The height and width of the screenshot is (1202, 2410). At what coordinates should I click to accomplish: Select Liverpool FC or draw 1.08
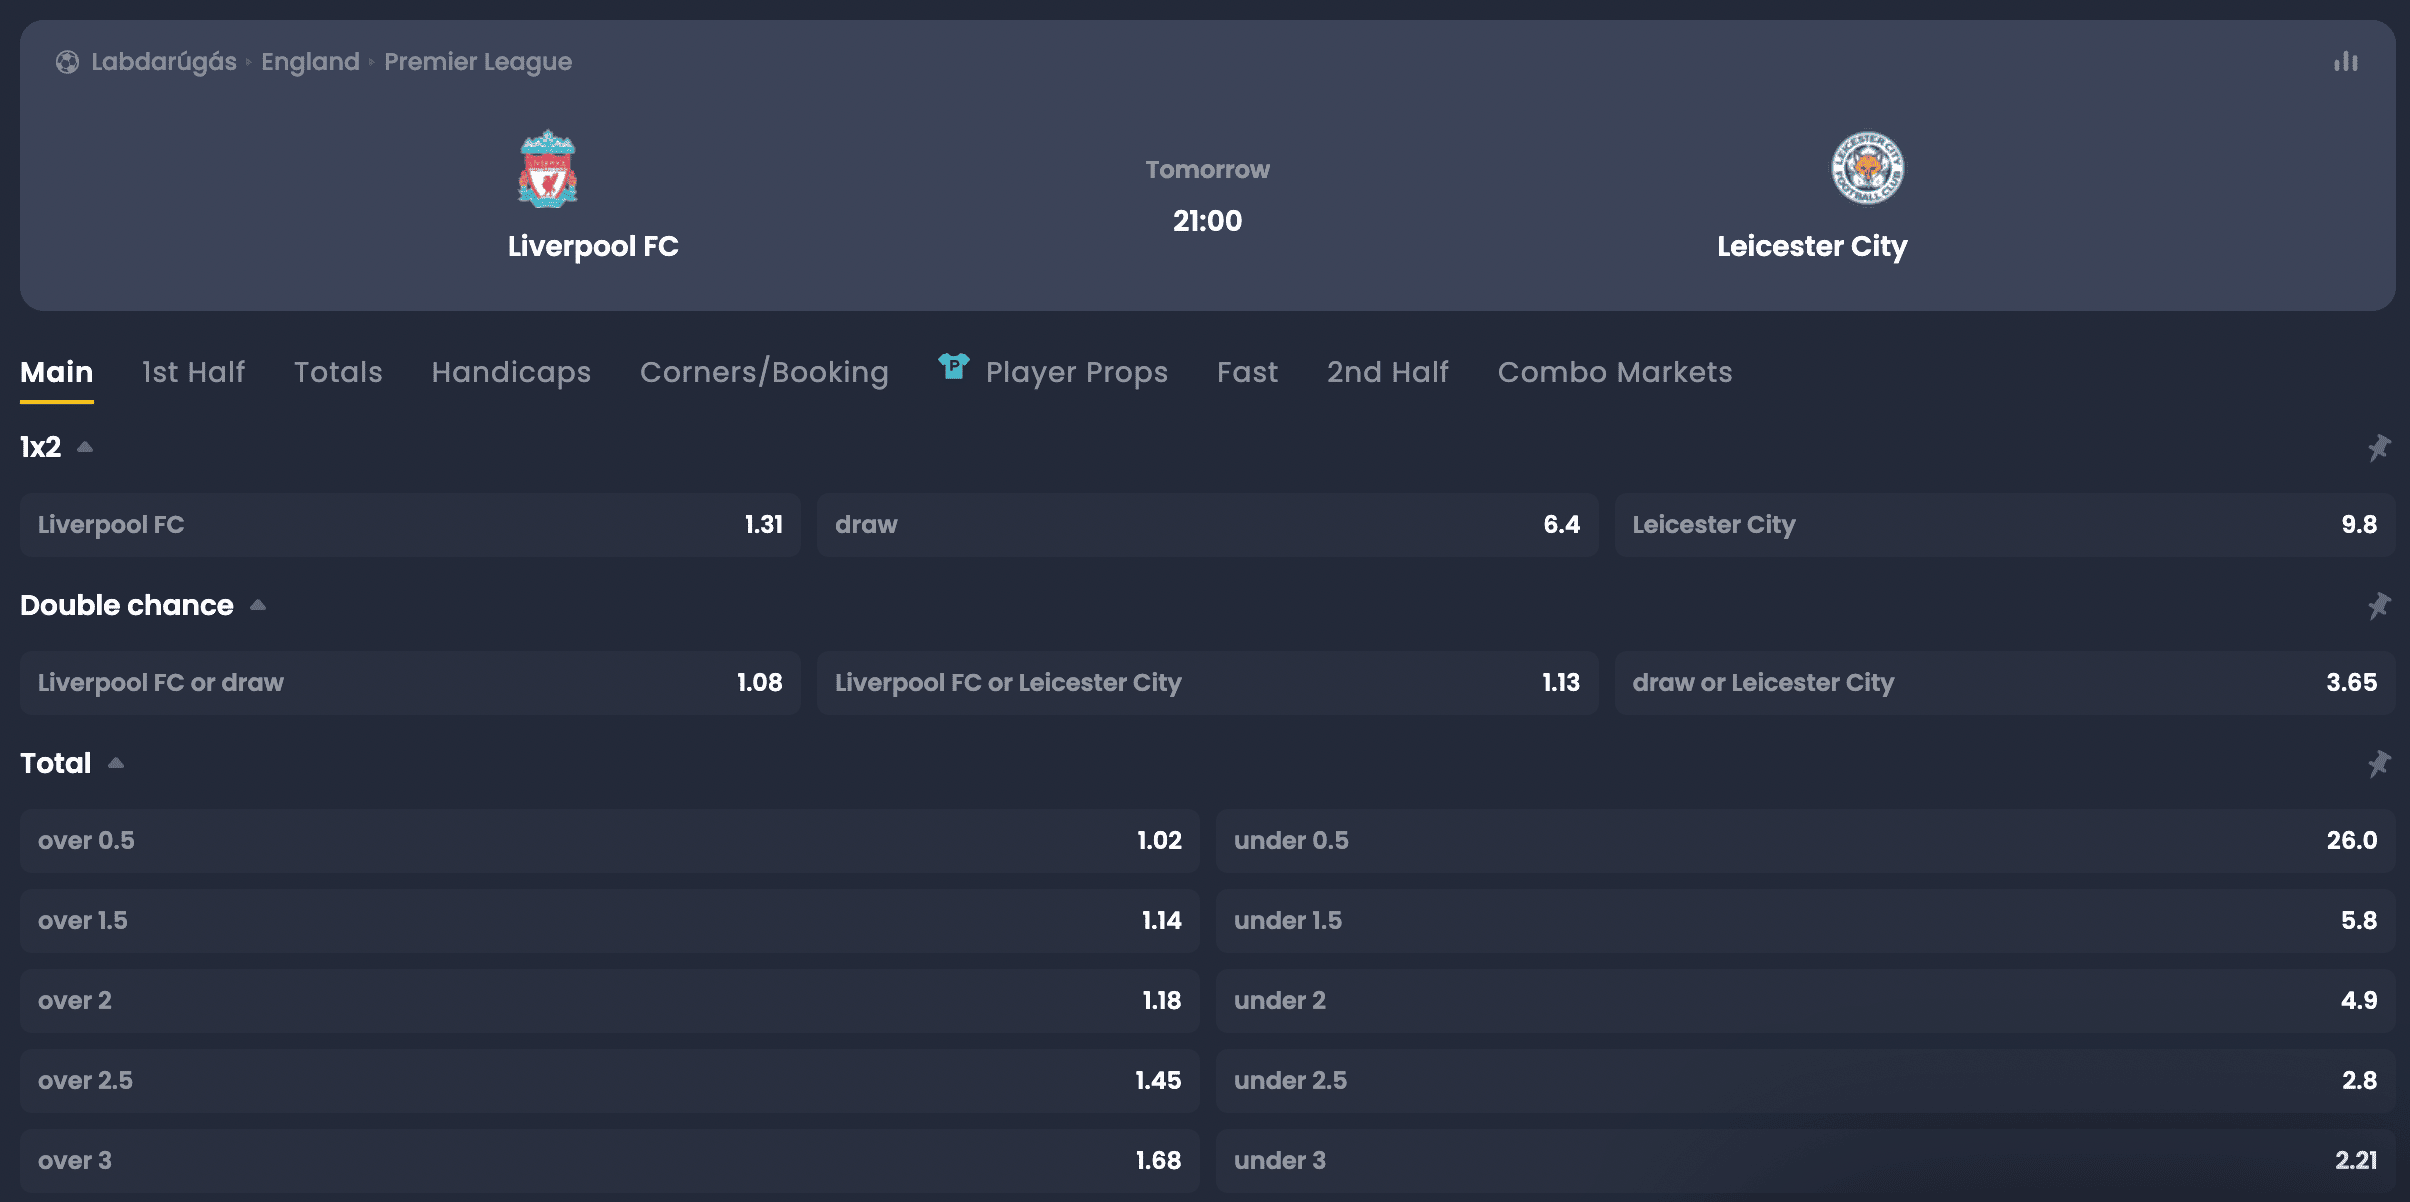[410, 683]
